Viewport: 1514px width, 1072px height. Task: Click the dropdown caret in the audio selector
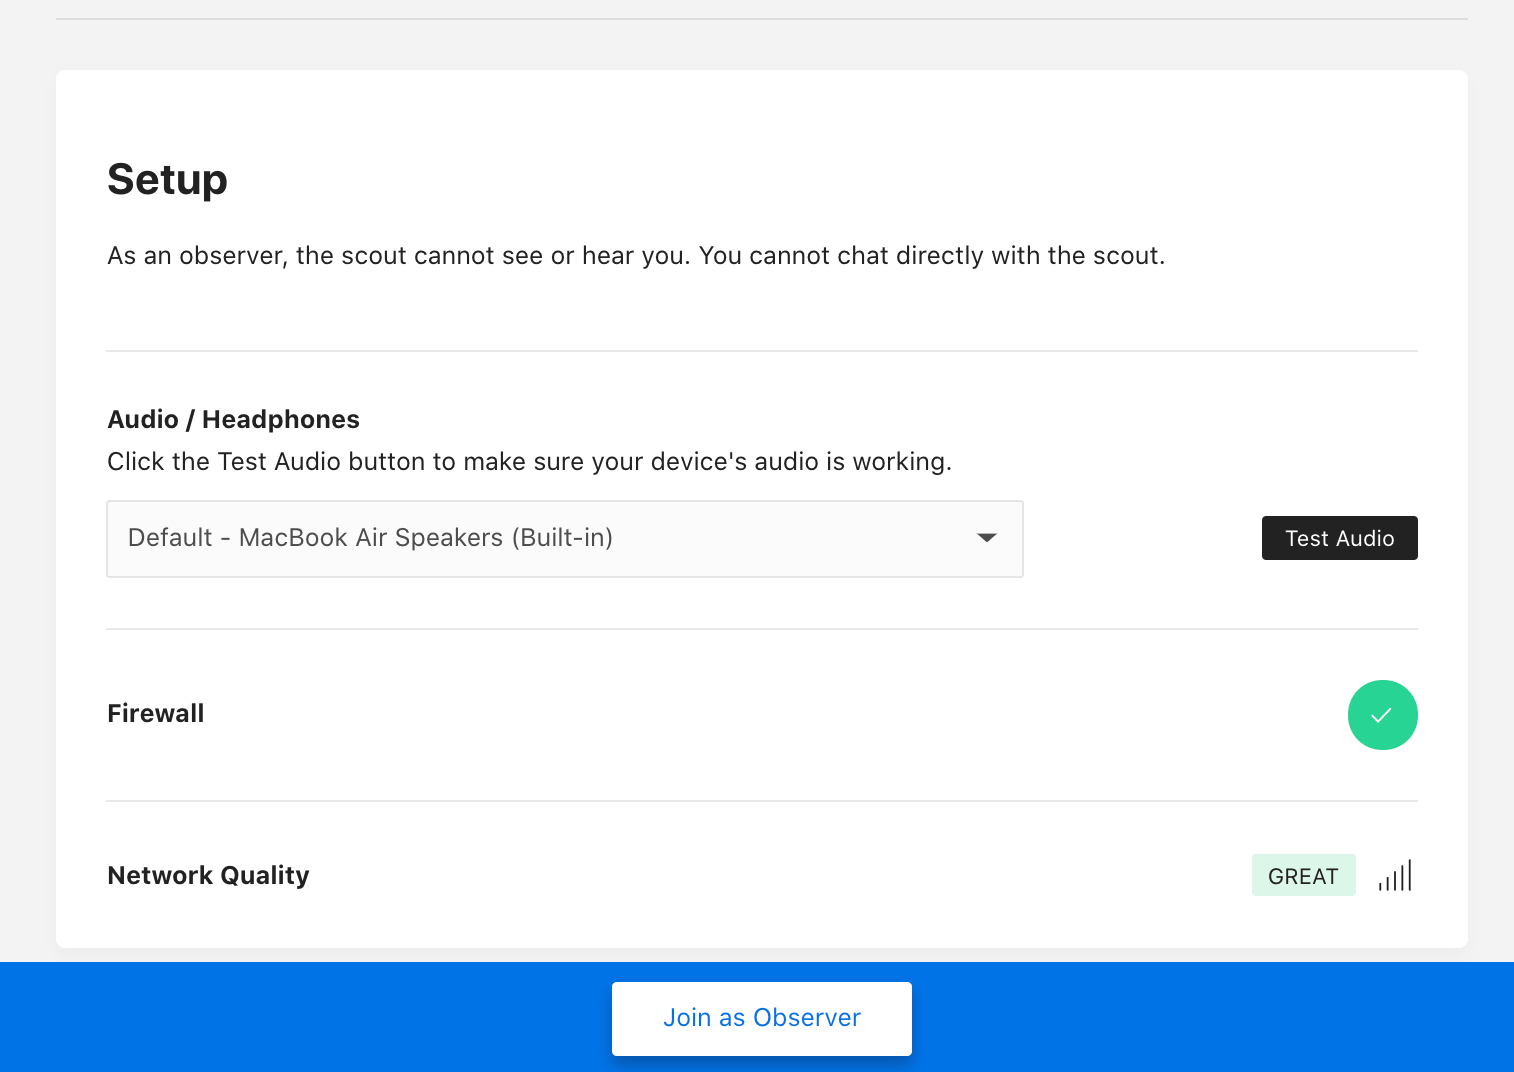tap(987, 538)
